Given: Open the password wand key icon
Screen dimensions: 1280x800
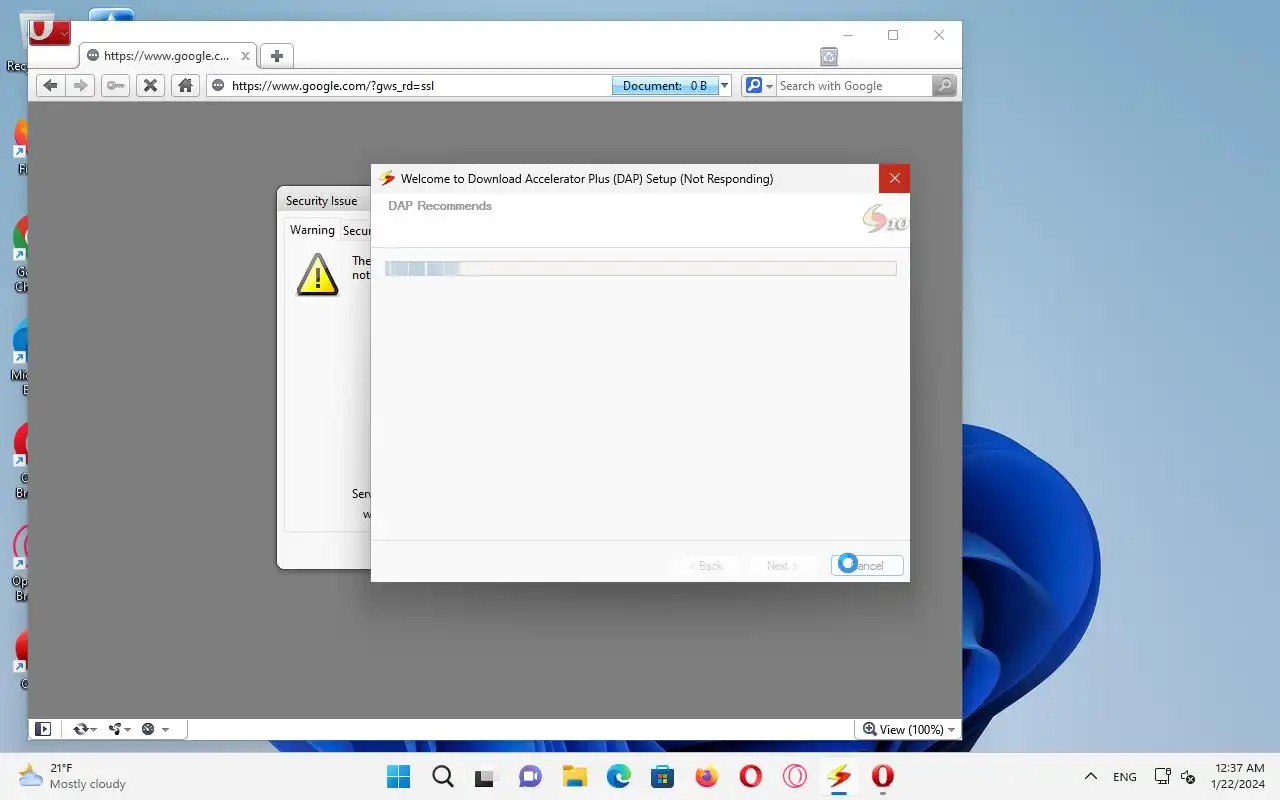Looking at the screenshot, I should (x=116, y=86).
